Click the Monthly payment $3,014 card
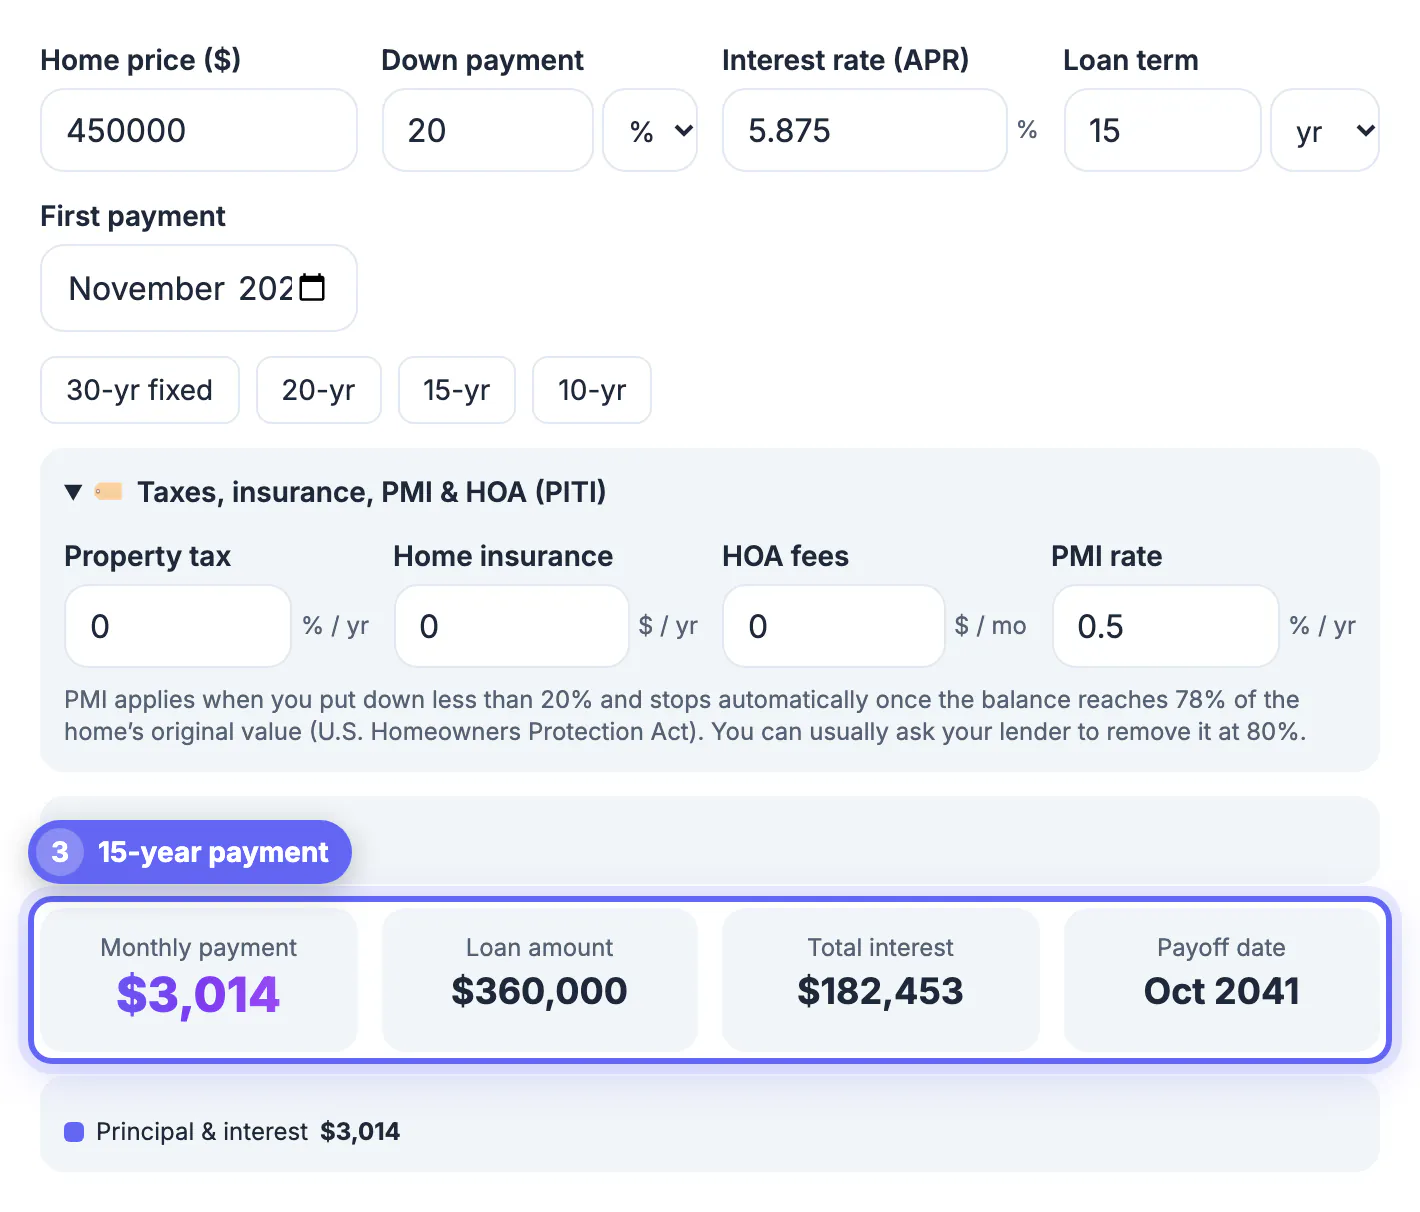The image size is (1420, 1212). [199, 979]
